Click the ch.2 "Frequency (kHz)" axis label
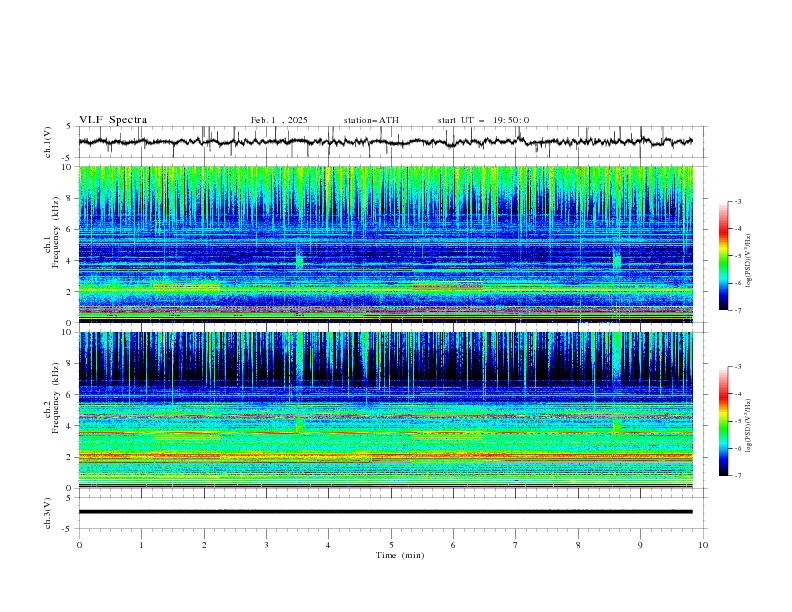The width and height of the screenshot is (792, 612). pos(56,398)
